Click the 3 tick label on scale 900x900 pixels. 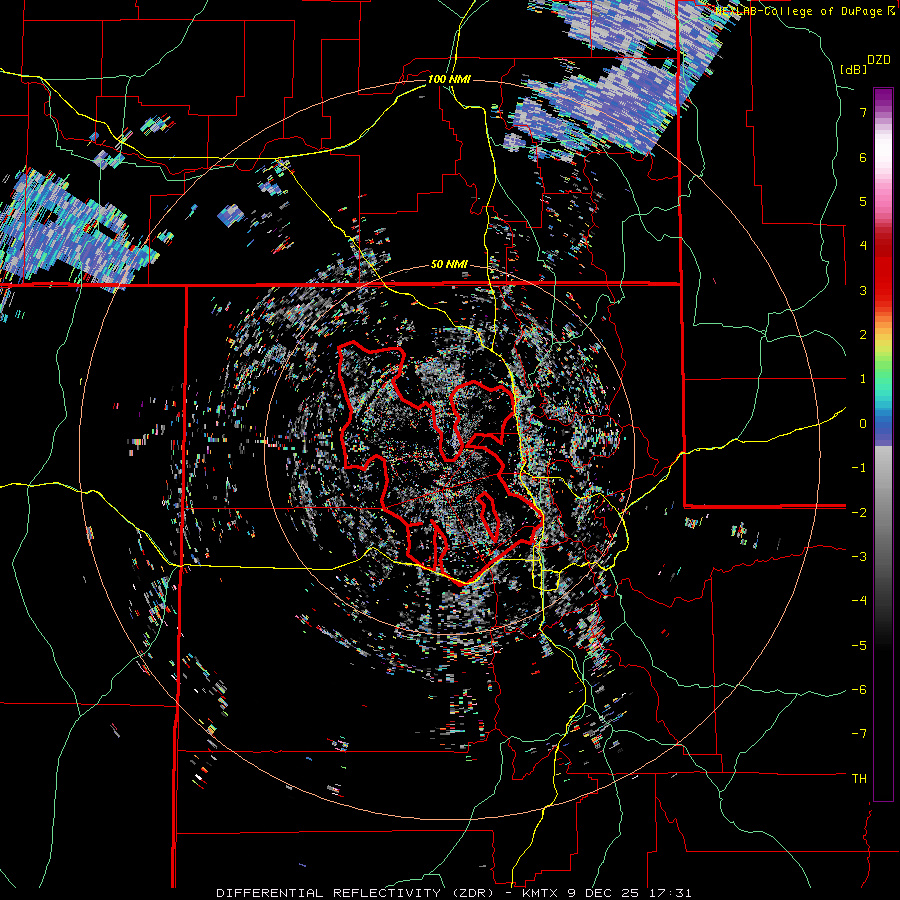(863, 290)
